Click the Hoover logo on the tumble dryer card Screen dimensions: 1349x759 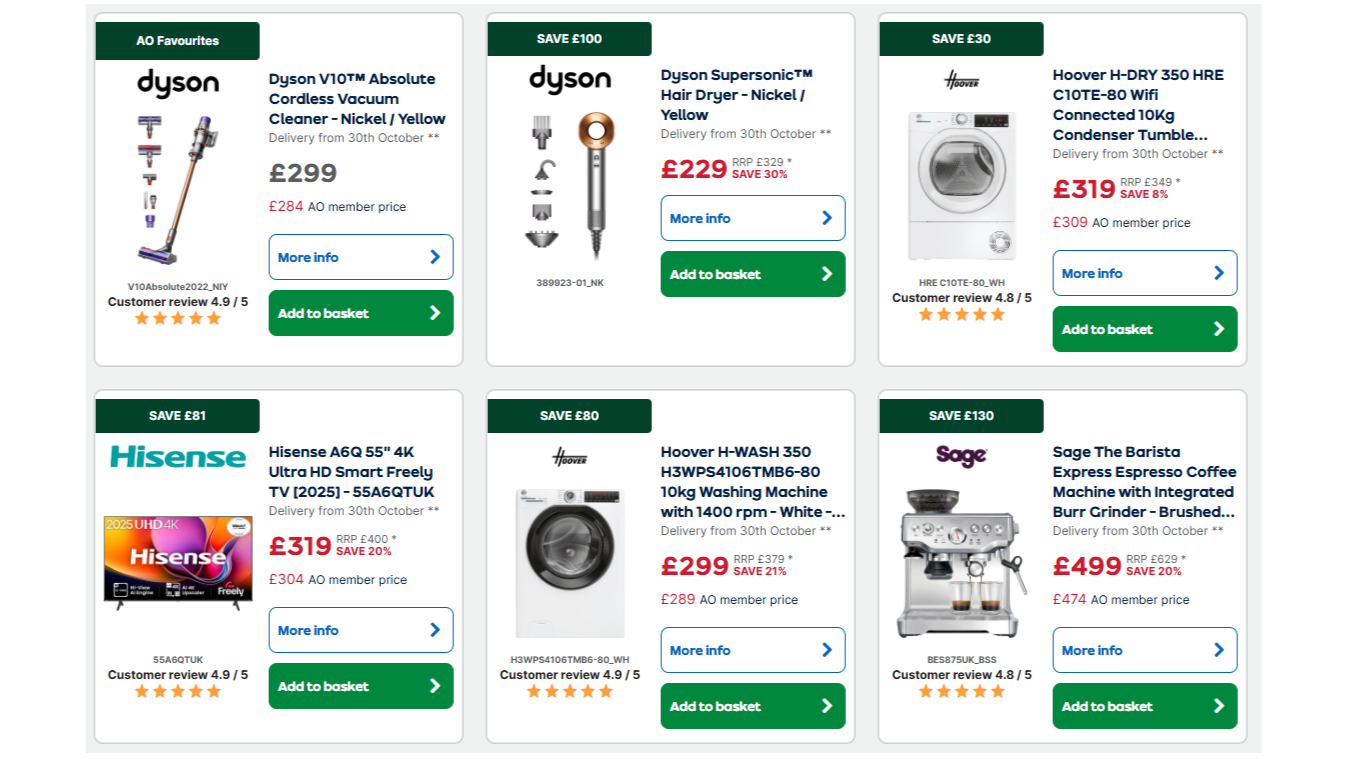(x=962, y=80)
